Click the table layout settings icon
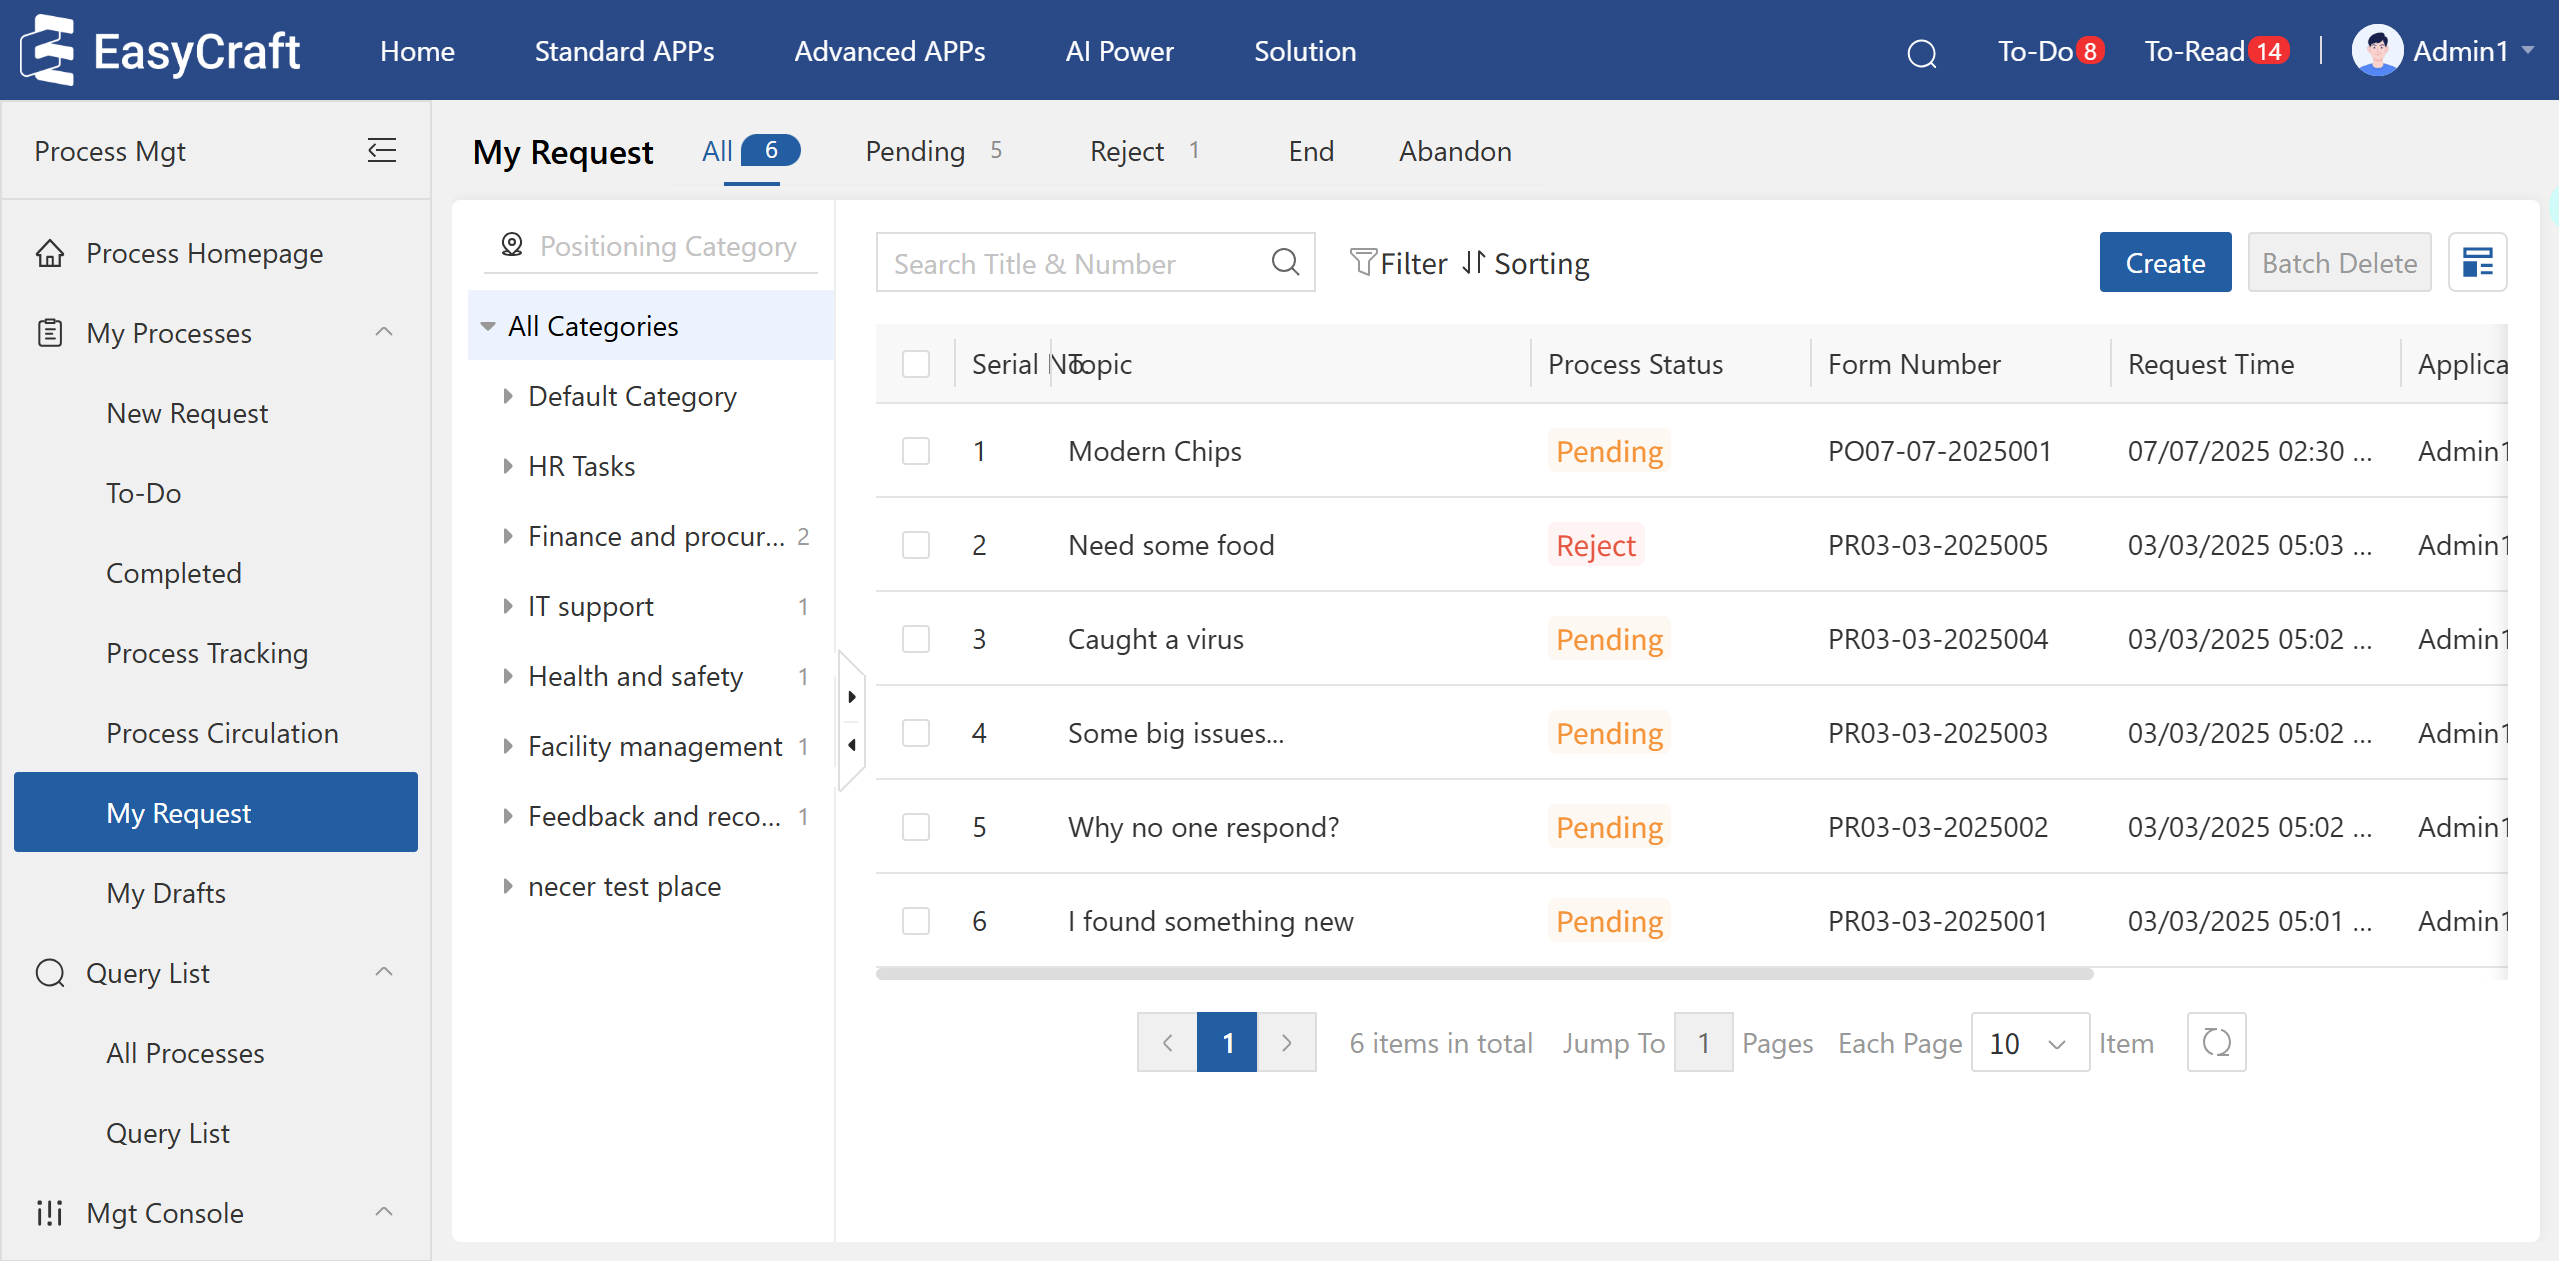The image size is (2559, 1261). pos(2476,263)
